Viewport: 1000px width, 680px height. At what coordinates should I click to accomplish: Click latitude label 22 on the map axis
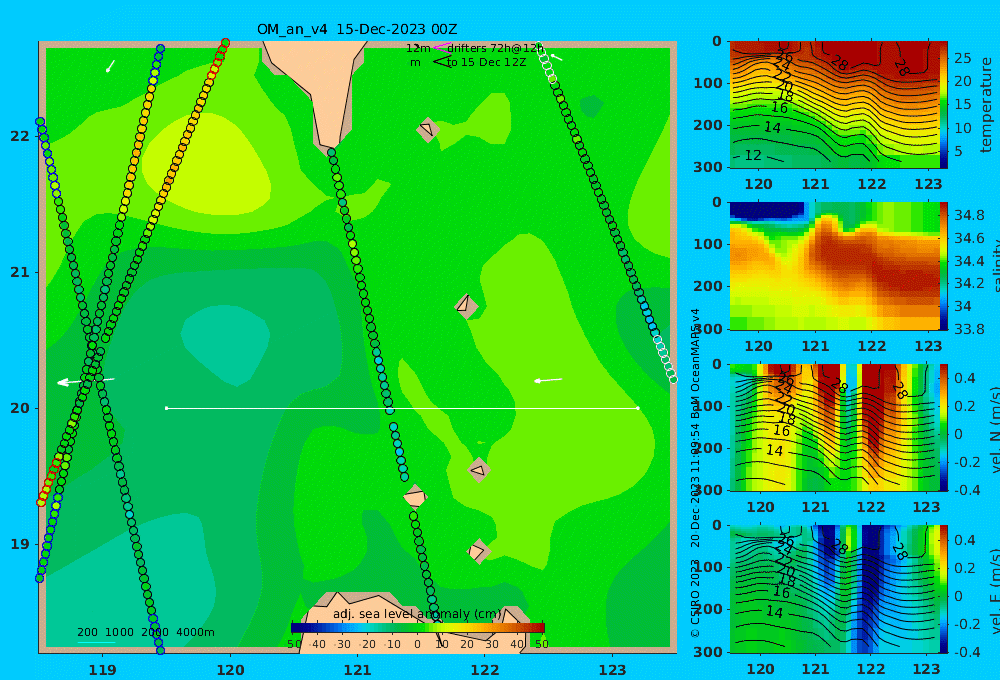tap(20, 136)
